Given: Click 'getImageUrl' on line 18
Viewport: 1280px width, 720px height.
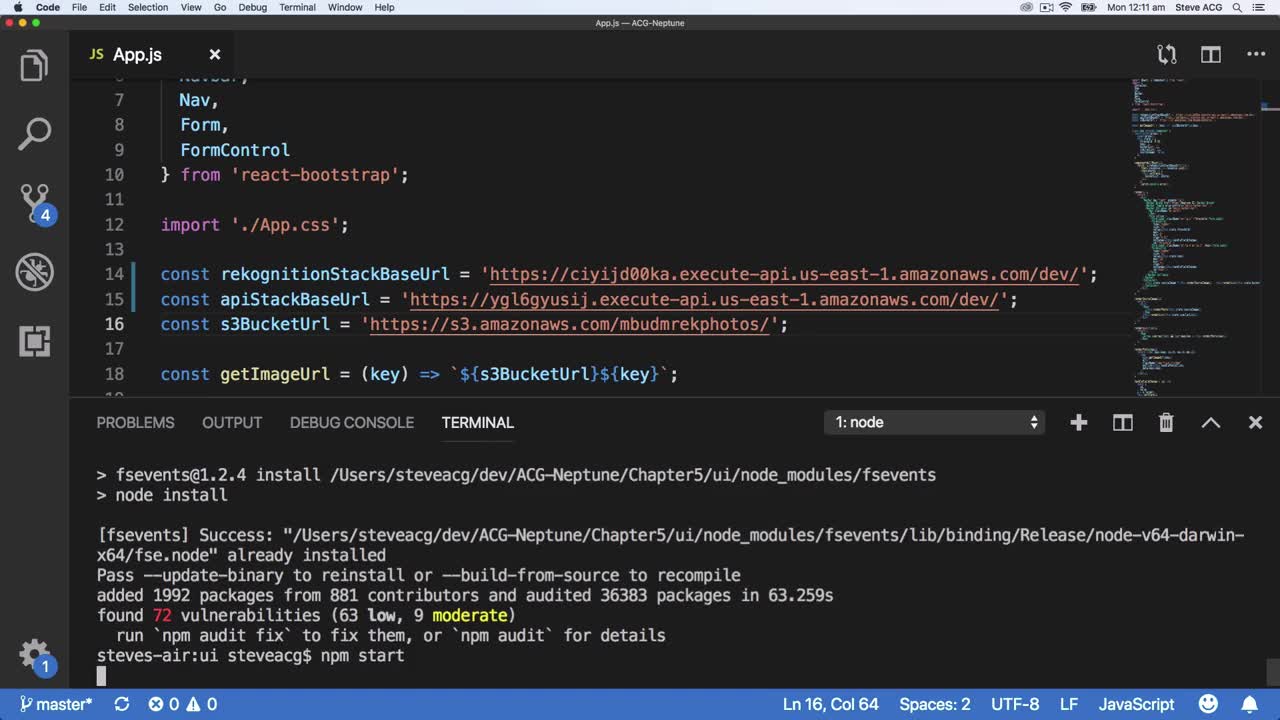Looking at the screenshot, I should [275, 375].
